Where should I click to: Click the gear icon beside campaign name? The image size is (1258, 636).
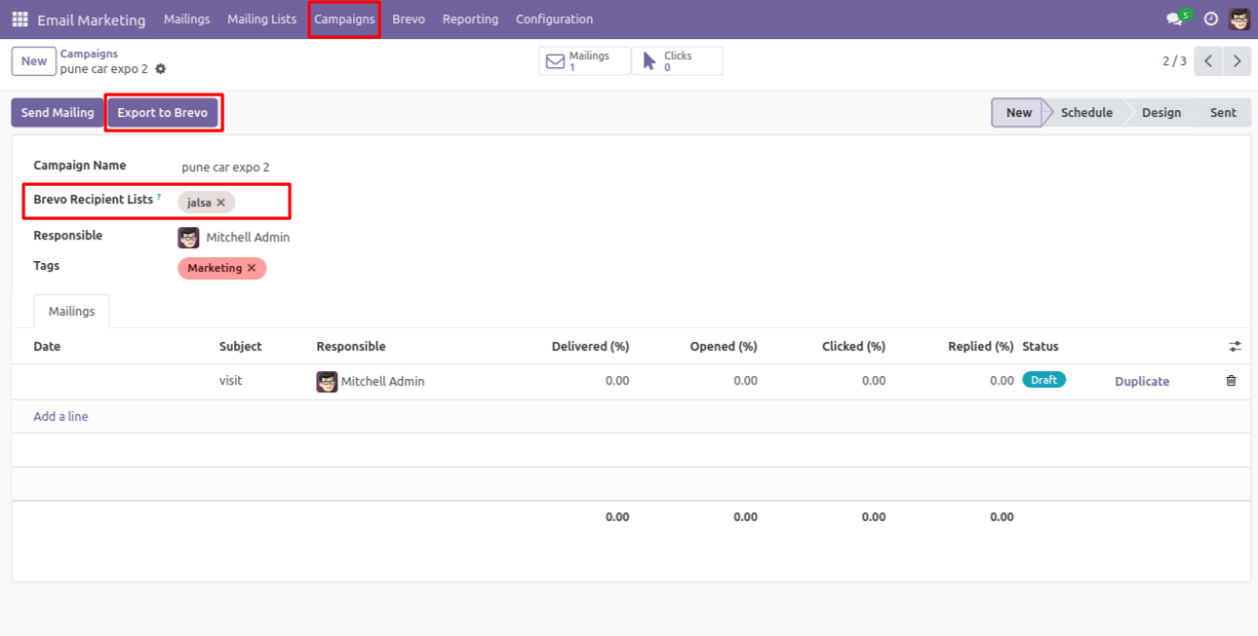click(161, 69)
